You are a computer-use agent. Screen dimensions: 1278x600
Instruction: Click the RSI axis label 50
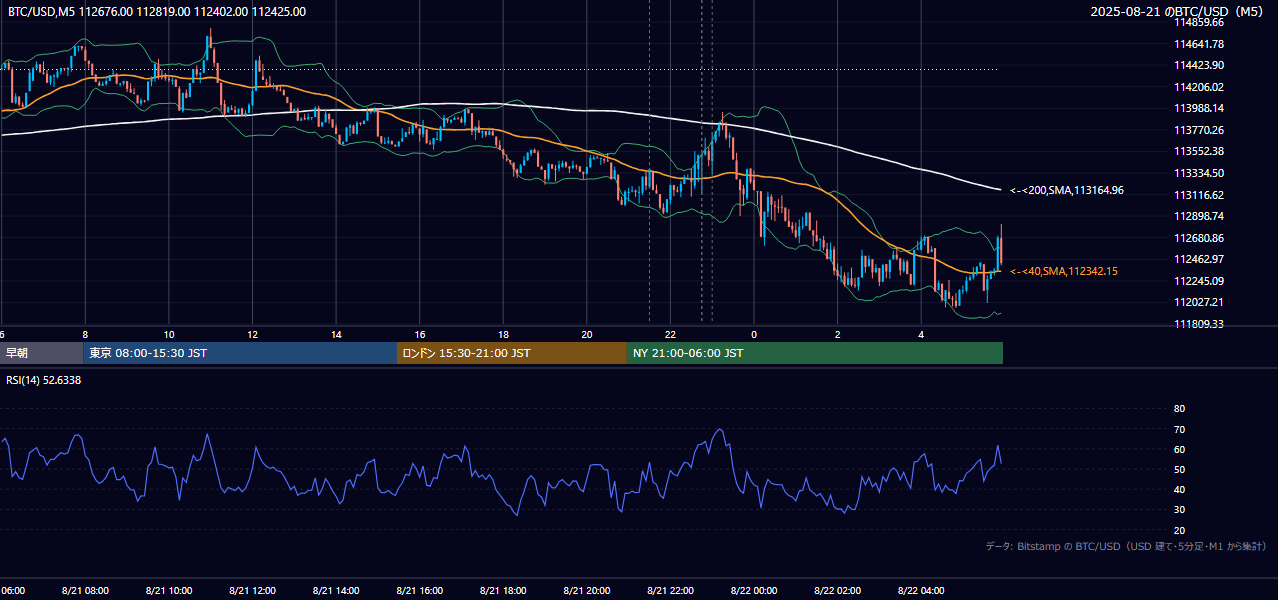[1179, 469]
